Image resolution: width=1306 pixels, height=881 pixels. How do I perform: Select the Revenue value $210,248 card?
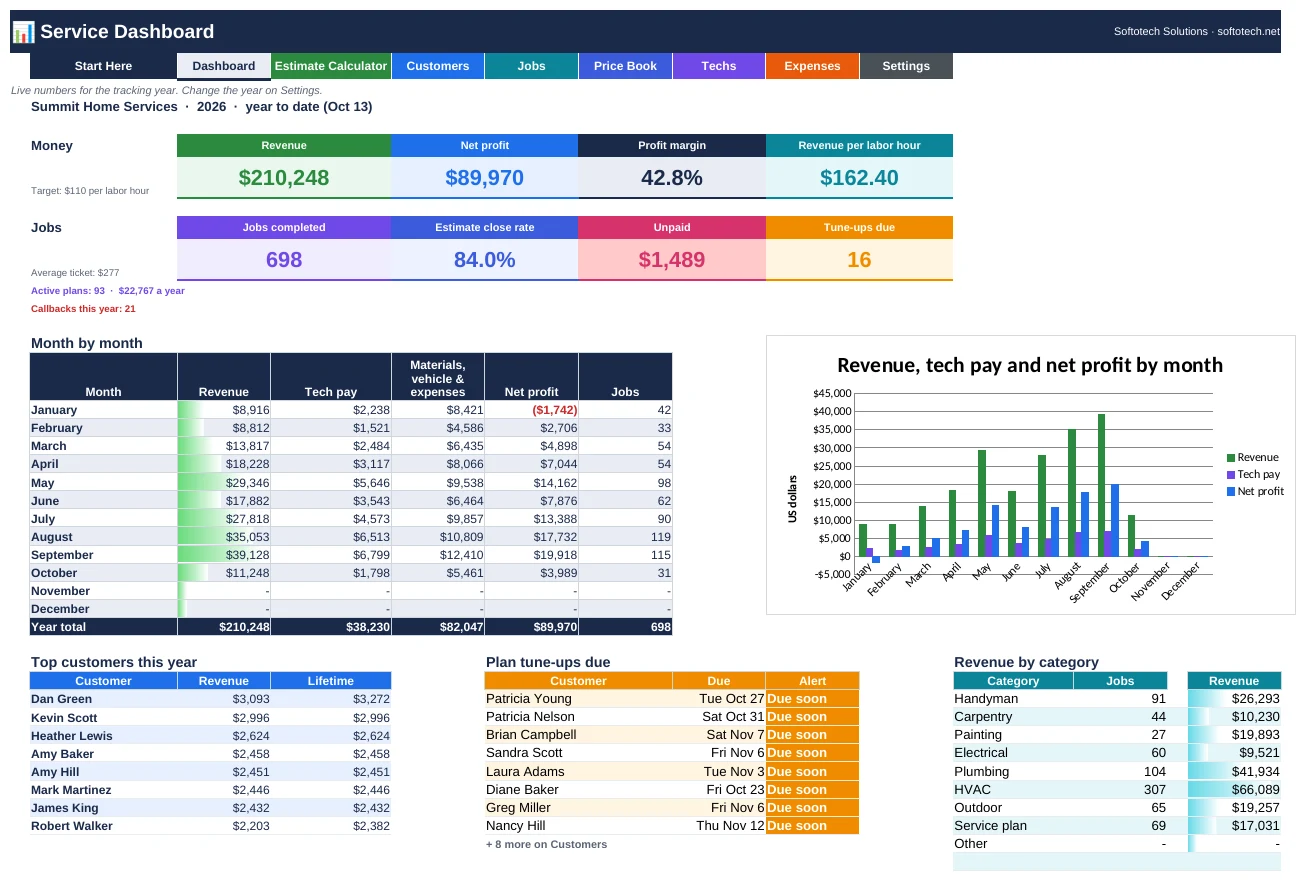click(284, 178)
